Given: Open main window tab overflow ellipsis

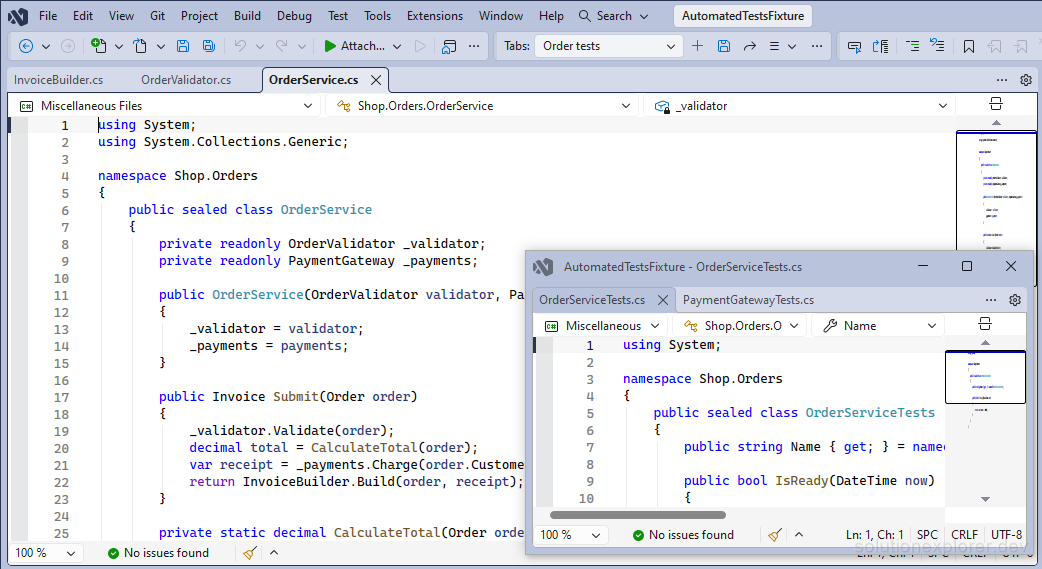Looking at the screenshot, I should click(1002, 80).
